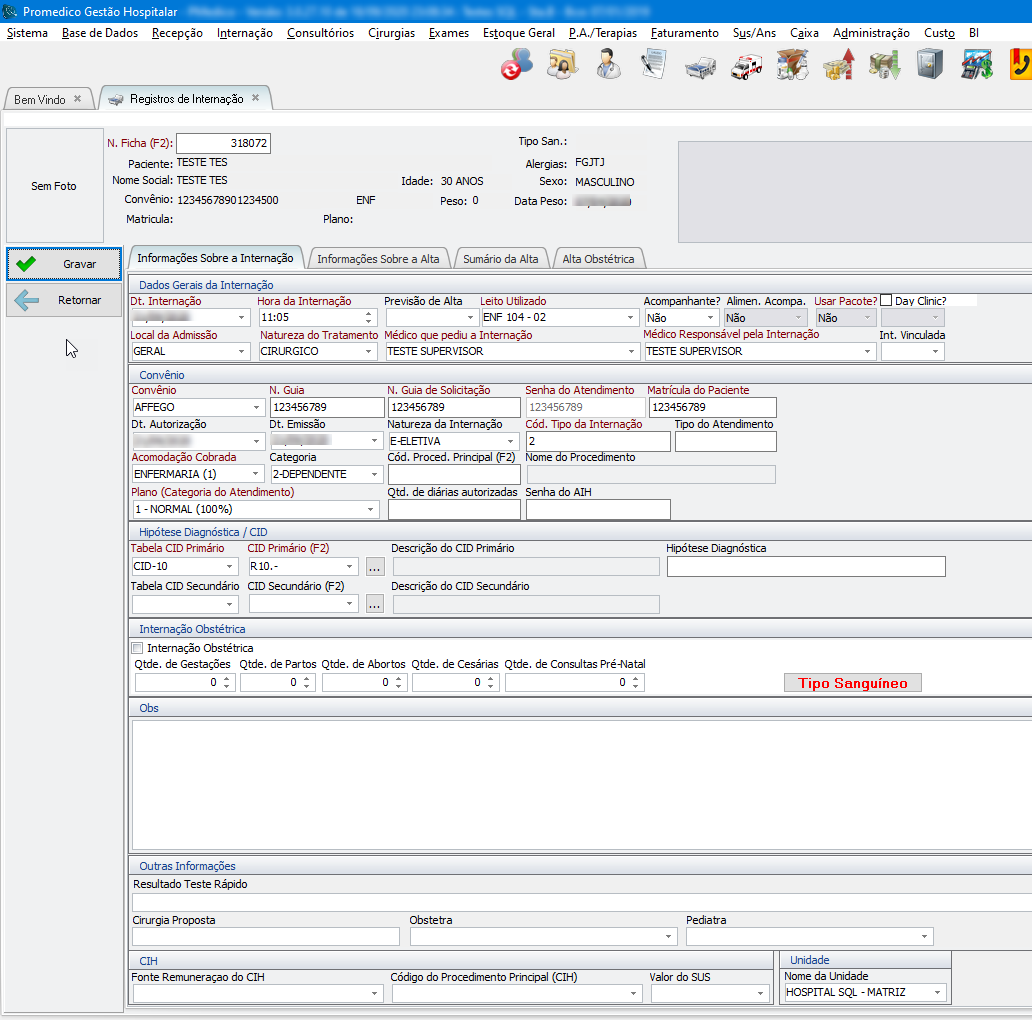Click the hospital bed toolbar icon
This screenshot has width=1032, height=1020.
point(700,66)
